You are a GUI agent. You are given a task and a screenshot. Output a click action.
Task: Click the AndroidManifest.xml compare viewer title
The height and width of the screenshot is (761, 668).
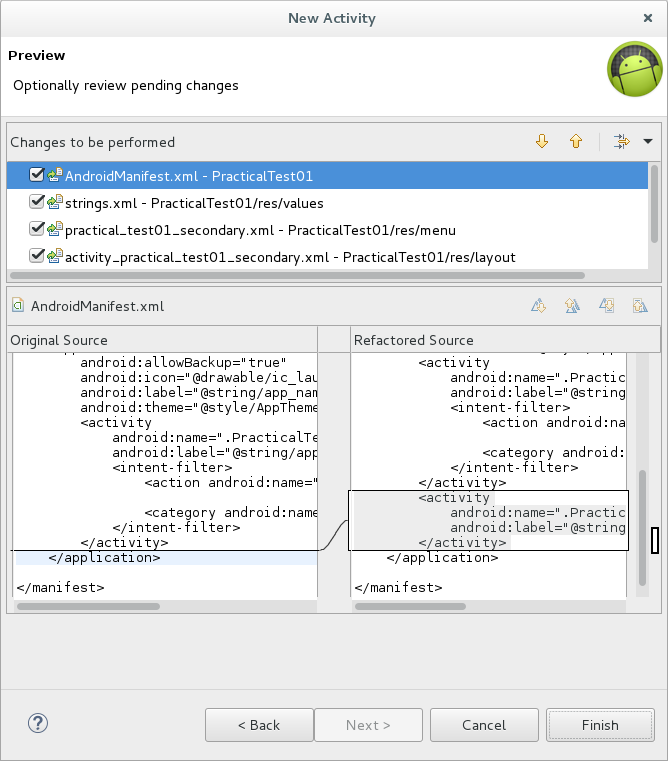(x=98, y=306)
